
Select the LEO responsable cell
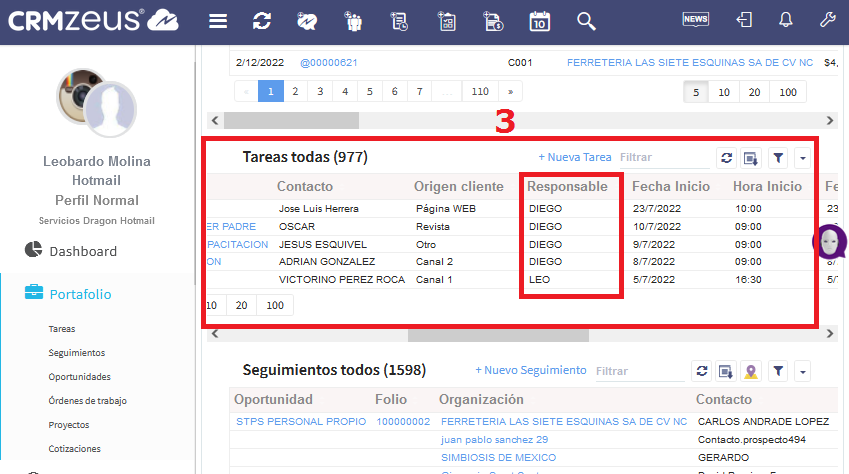[539, 280]
